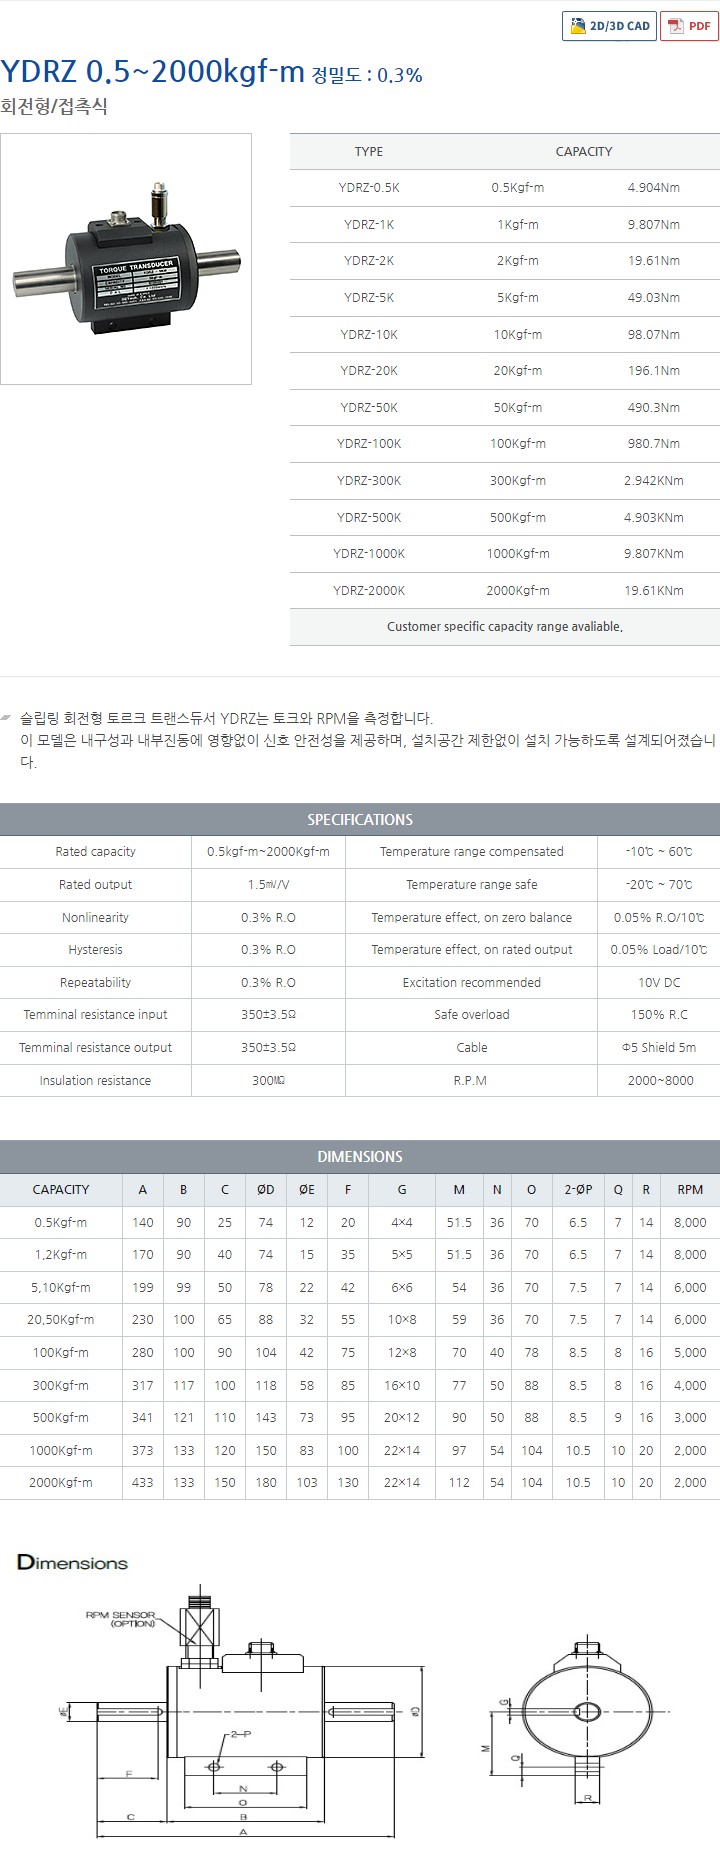Image resolution: width=720 pixels, height=1866 pixels.
Task: Click the ØD column header
Action: click(x=265, y=1190)
